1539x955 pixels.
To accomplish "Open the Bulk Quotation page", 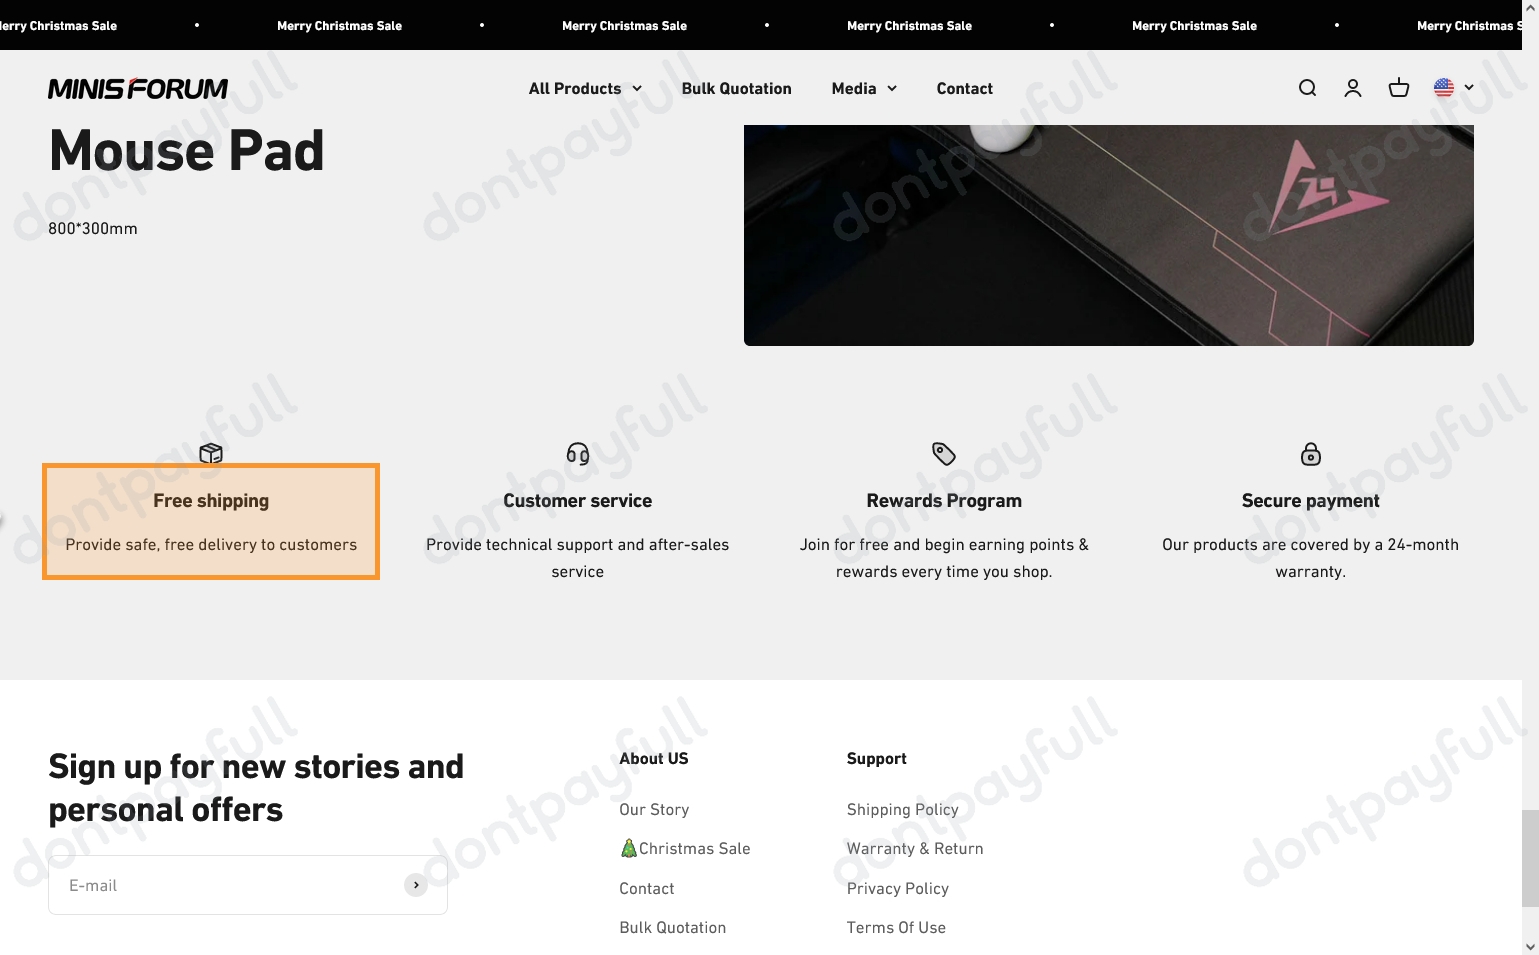I will pyautogui.click(x=736, y=88).
